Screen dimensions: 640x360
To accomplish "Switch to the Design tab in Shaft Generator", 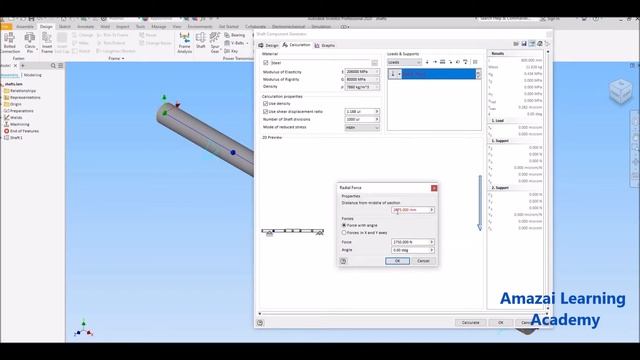I will pyautogui.click(x=269, y=45).
